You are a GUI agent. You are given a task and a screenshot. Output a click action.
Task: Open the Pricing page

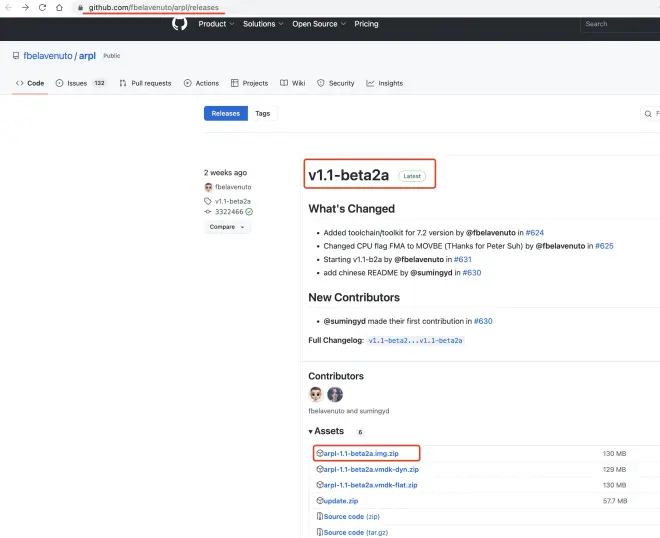366,24
